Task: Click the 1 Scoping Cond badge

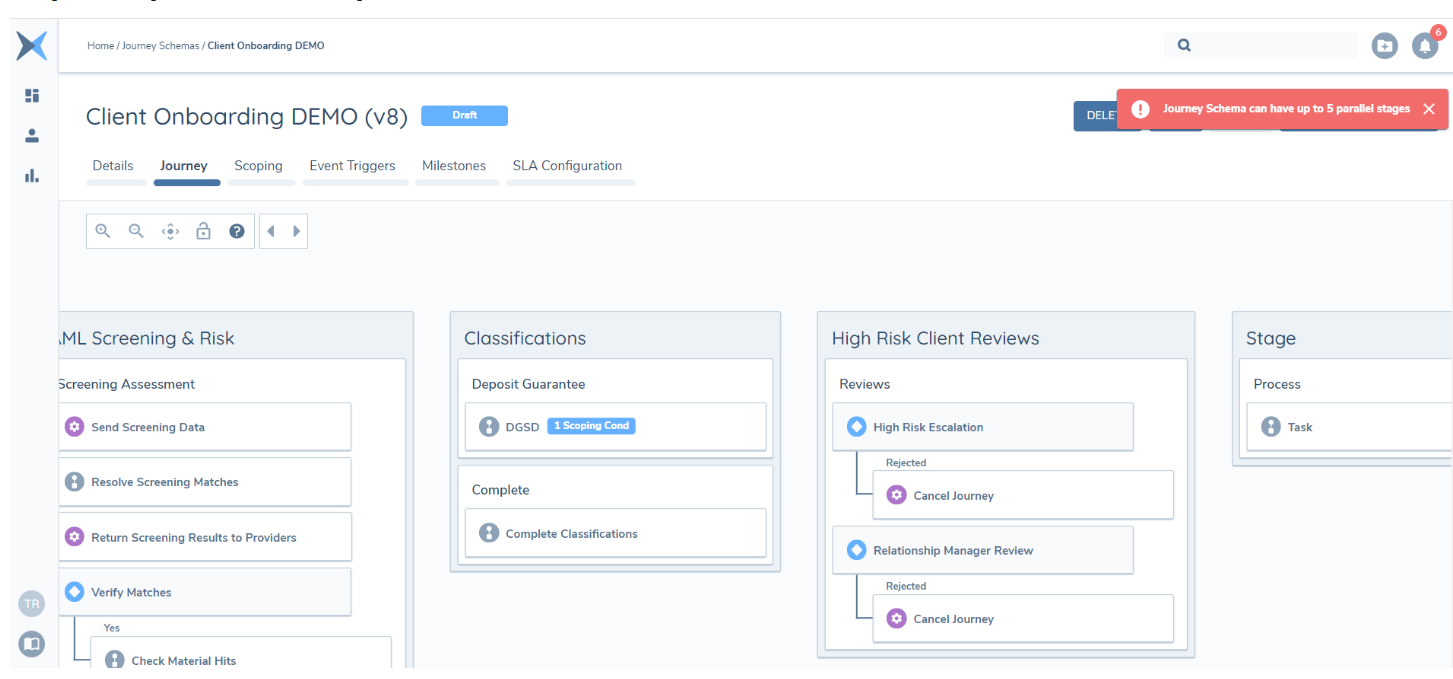Action: coord(591,426)
